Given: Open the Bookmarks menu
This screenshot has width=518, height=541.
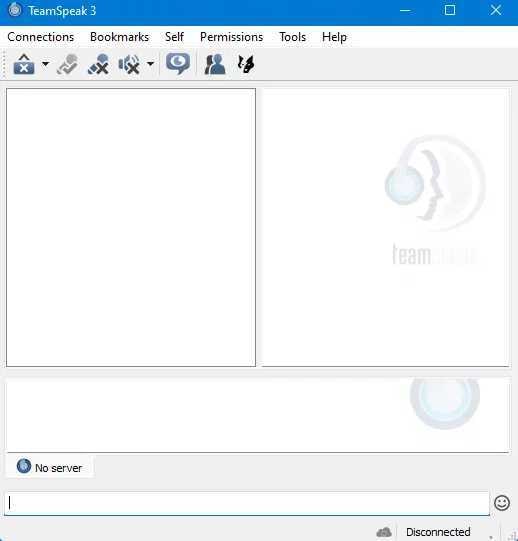Looking at the screenshot, I should [119, 37].
